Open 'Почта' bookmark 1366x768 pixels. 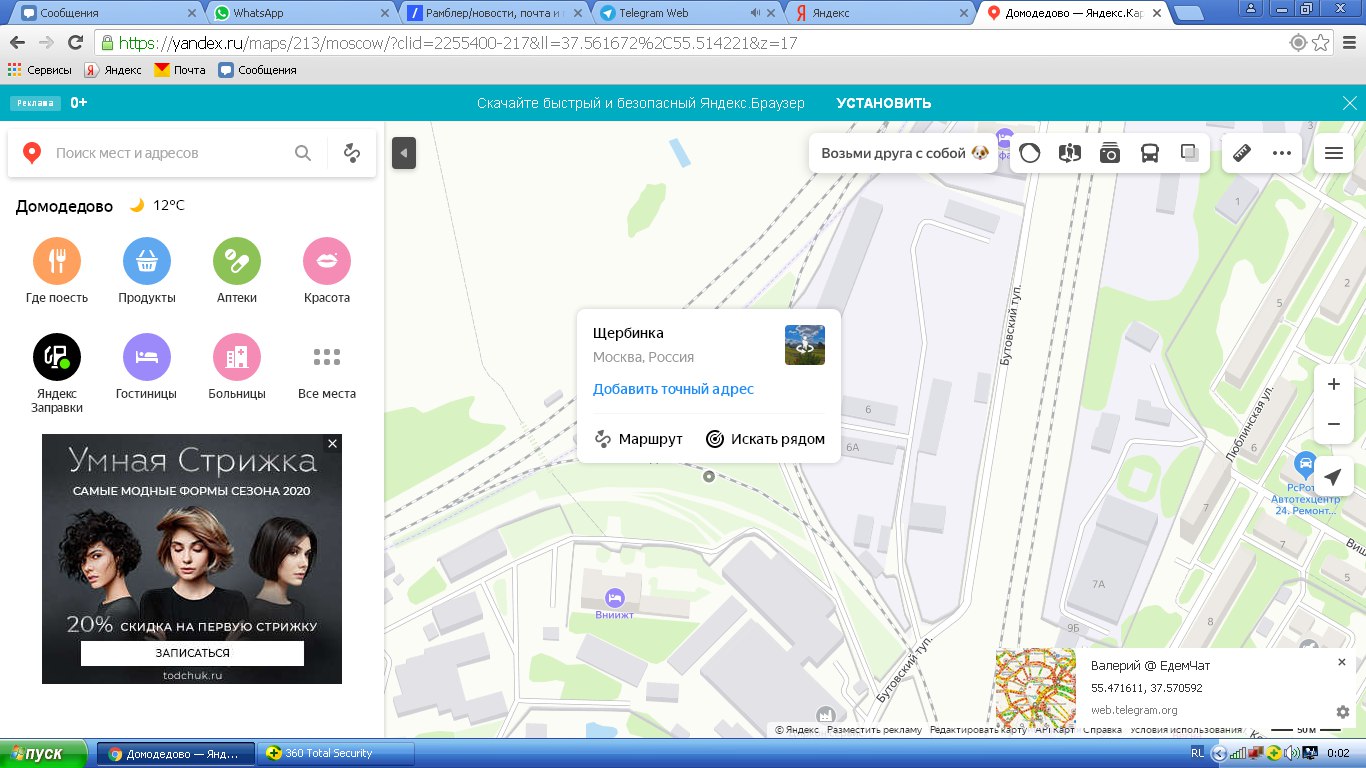180,70
